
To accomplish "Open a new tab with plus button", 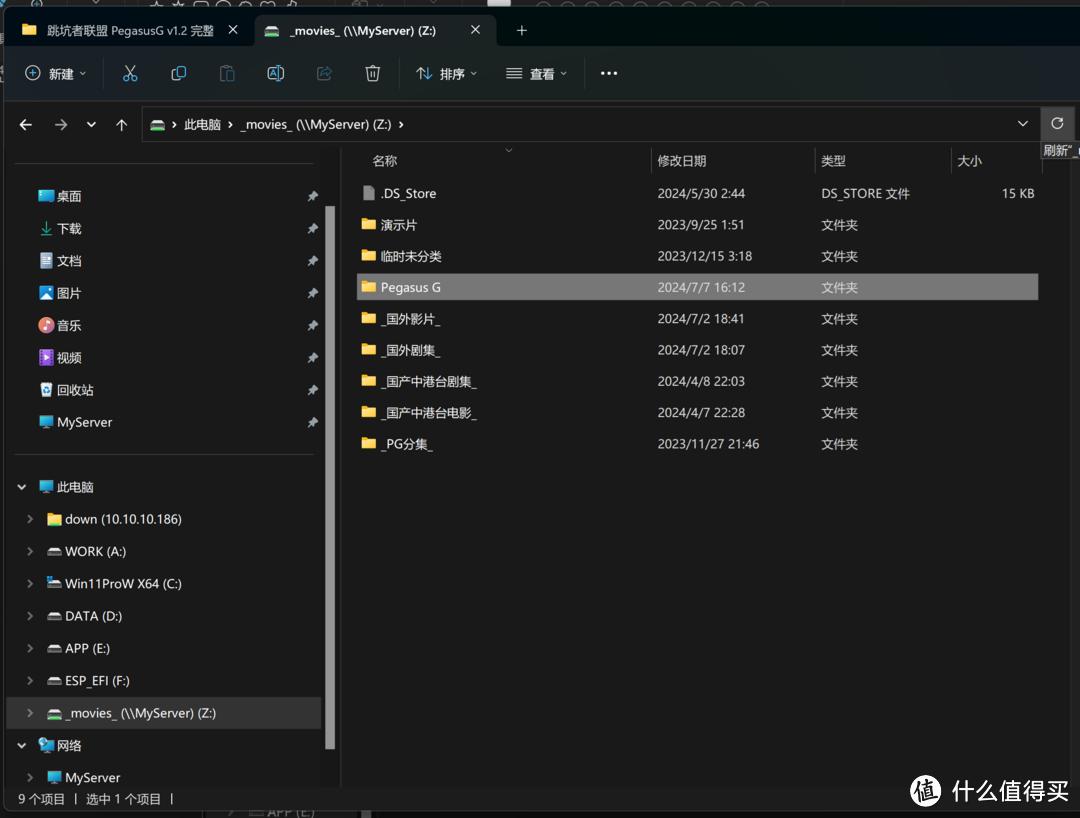I will [x=521, y=30].
